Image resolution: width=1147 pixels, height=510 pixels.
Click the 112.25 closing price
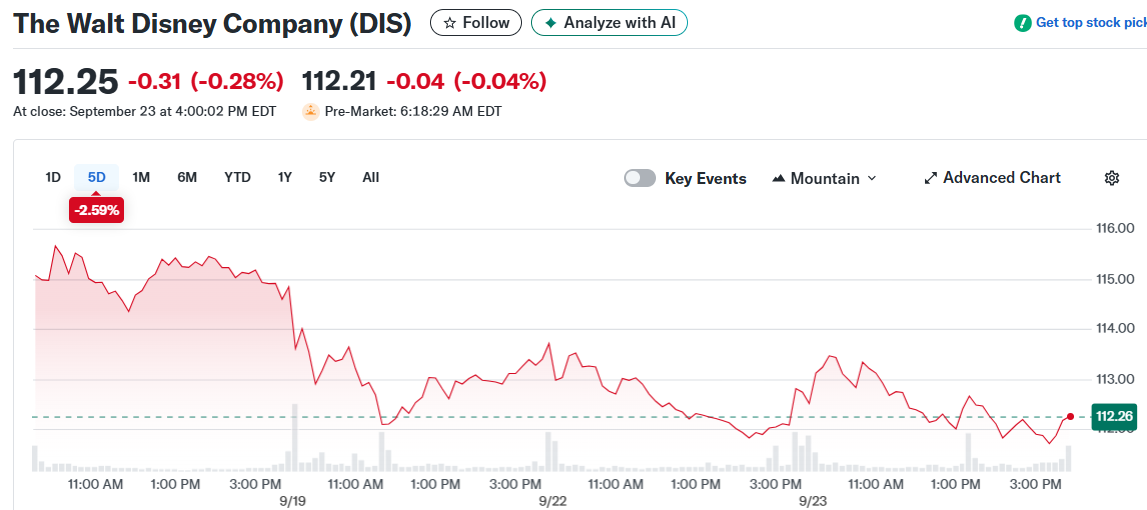click(66, 81)
